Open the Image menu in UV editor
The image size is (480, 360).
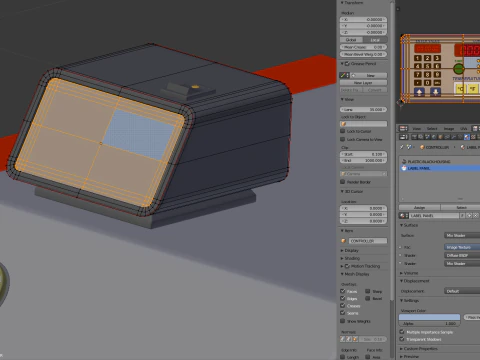pos(449,129)
